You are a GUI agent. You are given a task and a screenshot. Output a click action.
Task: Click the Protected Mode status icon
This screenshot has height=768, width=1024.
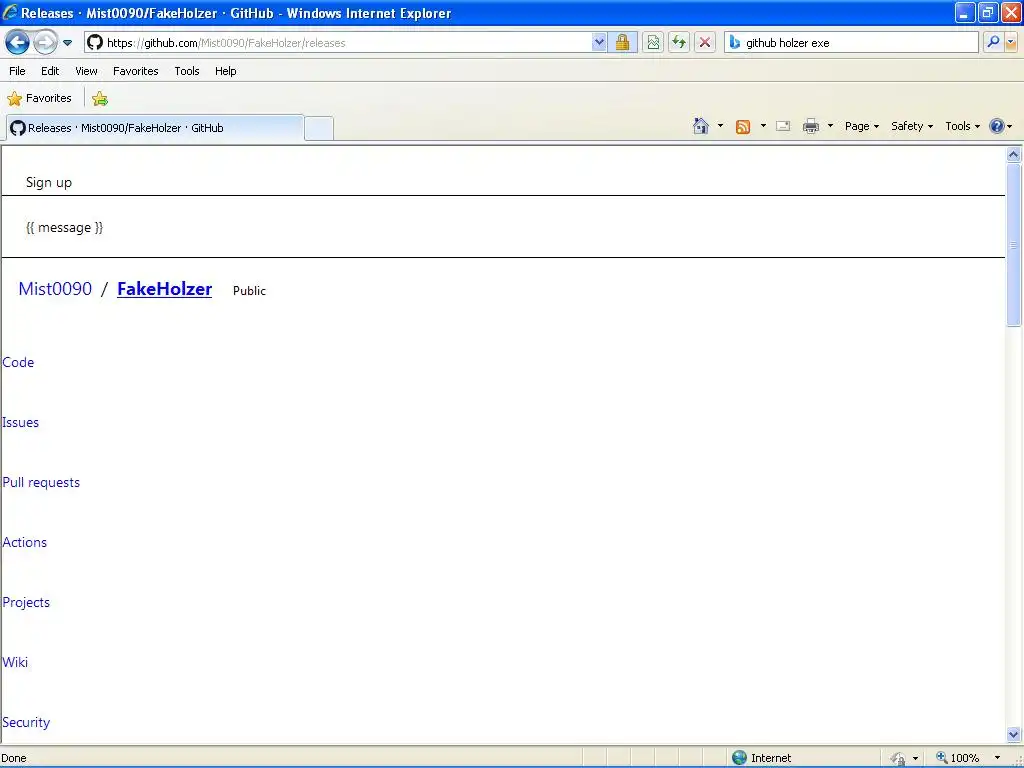click(899, 758)
